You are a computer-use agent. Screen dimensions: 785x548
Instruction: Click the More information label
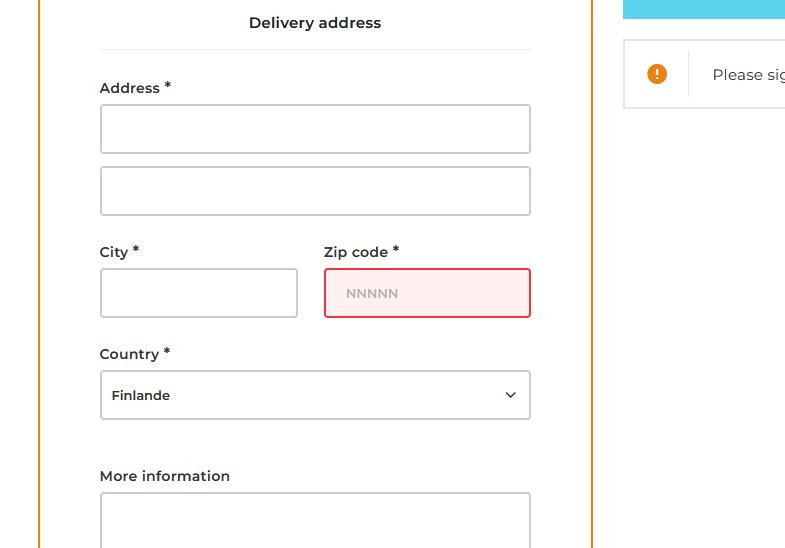[x=165, y=476]
